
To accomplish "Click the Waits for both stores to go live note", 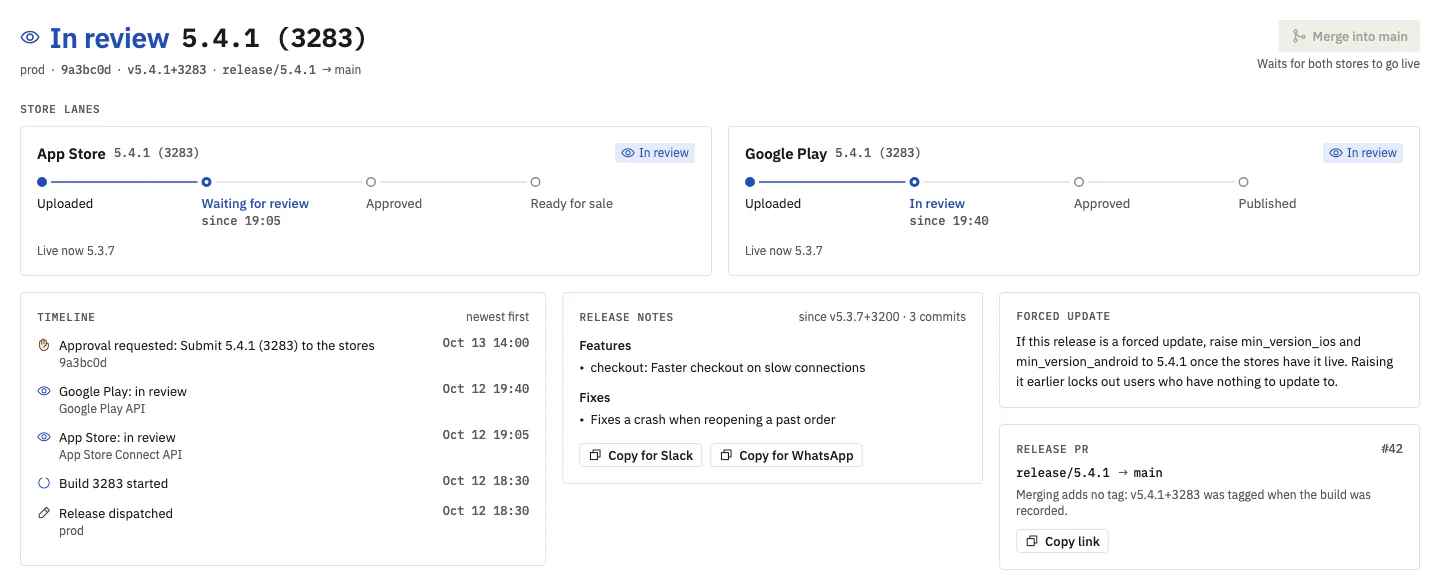I will (1338, 64).
